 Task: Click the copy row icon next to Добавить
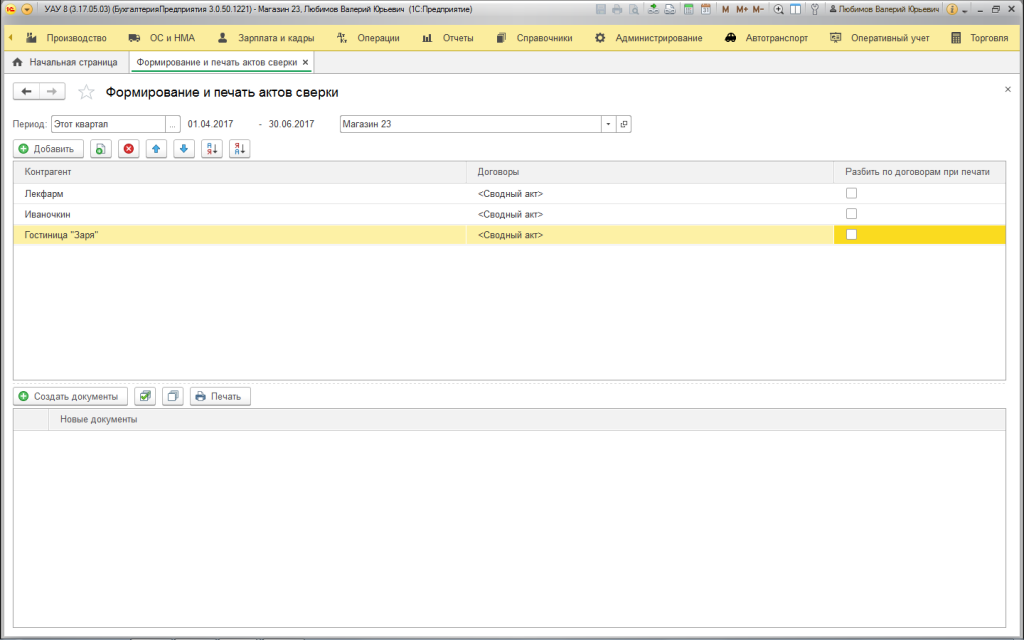click(101, 149)
